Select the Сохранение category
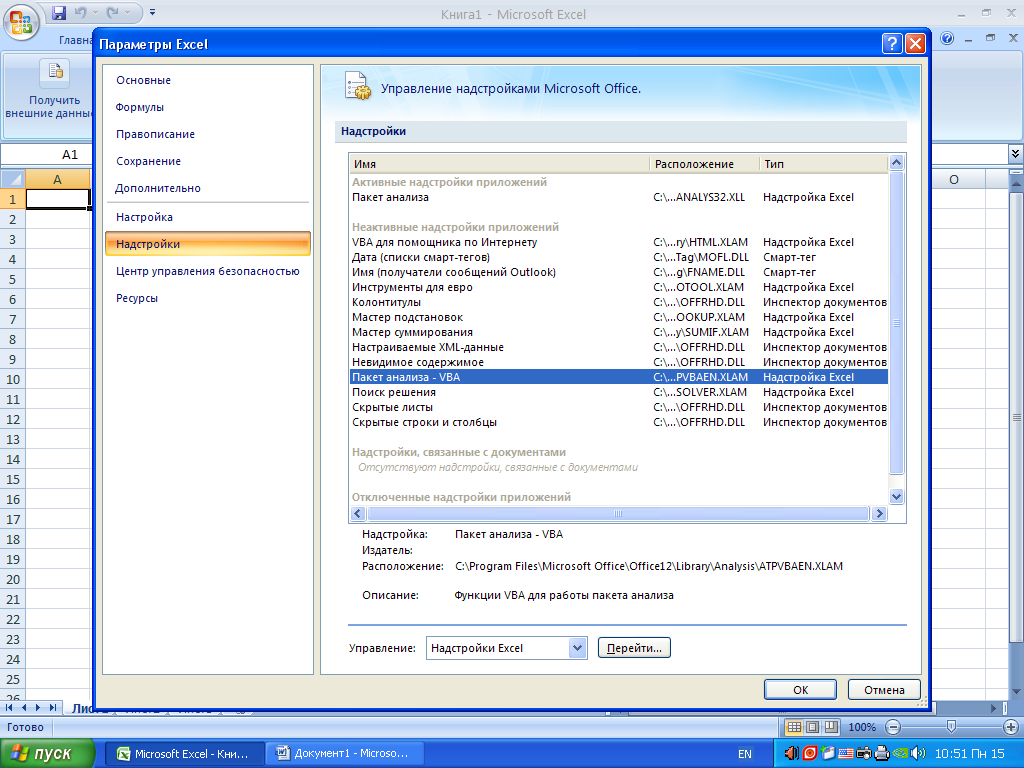This screenshot has height=768, width=1024. [208, 161]
